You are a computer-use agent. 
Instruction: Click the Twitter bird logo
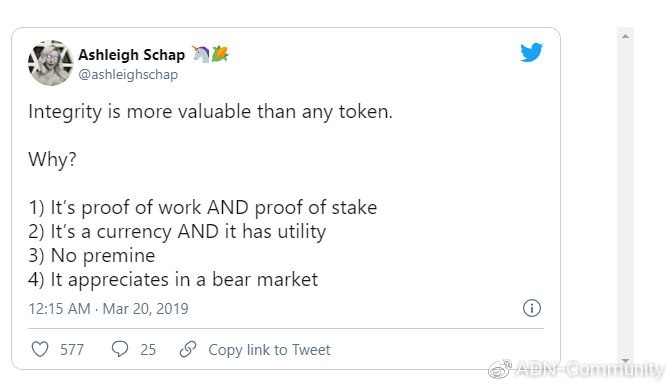tap(531, 52)
